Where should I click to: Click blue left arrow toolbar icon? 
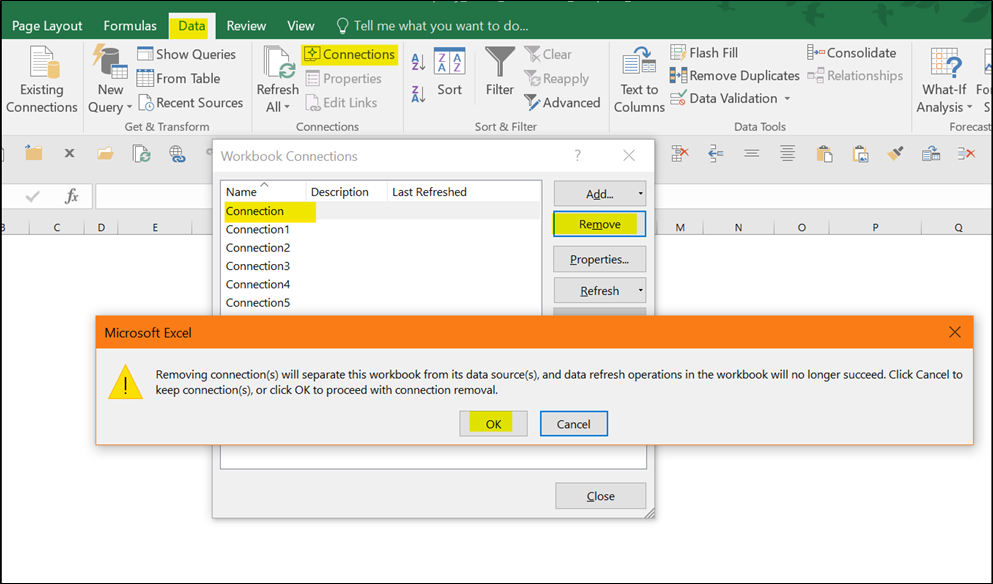[716, 153]
